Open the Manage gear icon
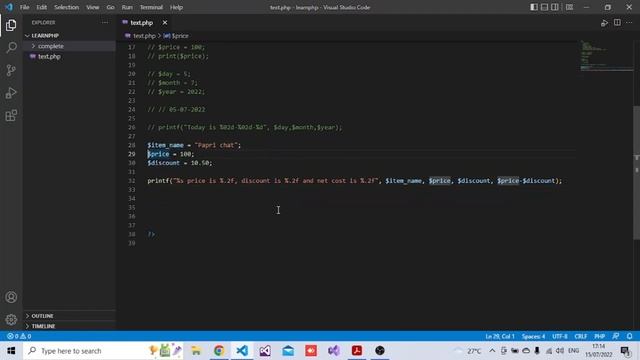The width and height of the screenshot is (640, 360). point(11,320)
